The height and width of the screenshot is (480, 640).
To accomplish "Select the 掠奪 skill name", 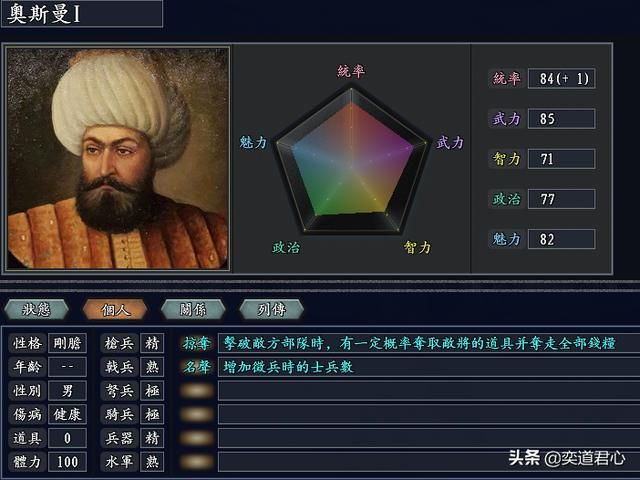I will [x=197, y=343].
